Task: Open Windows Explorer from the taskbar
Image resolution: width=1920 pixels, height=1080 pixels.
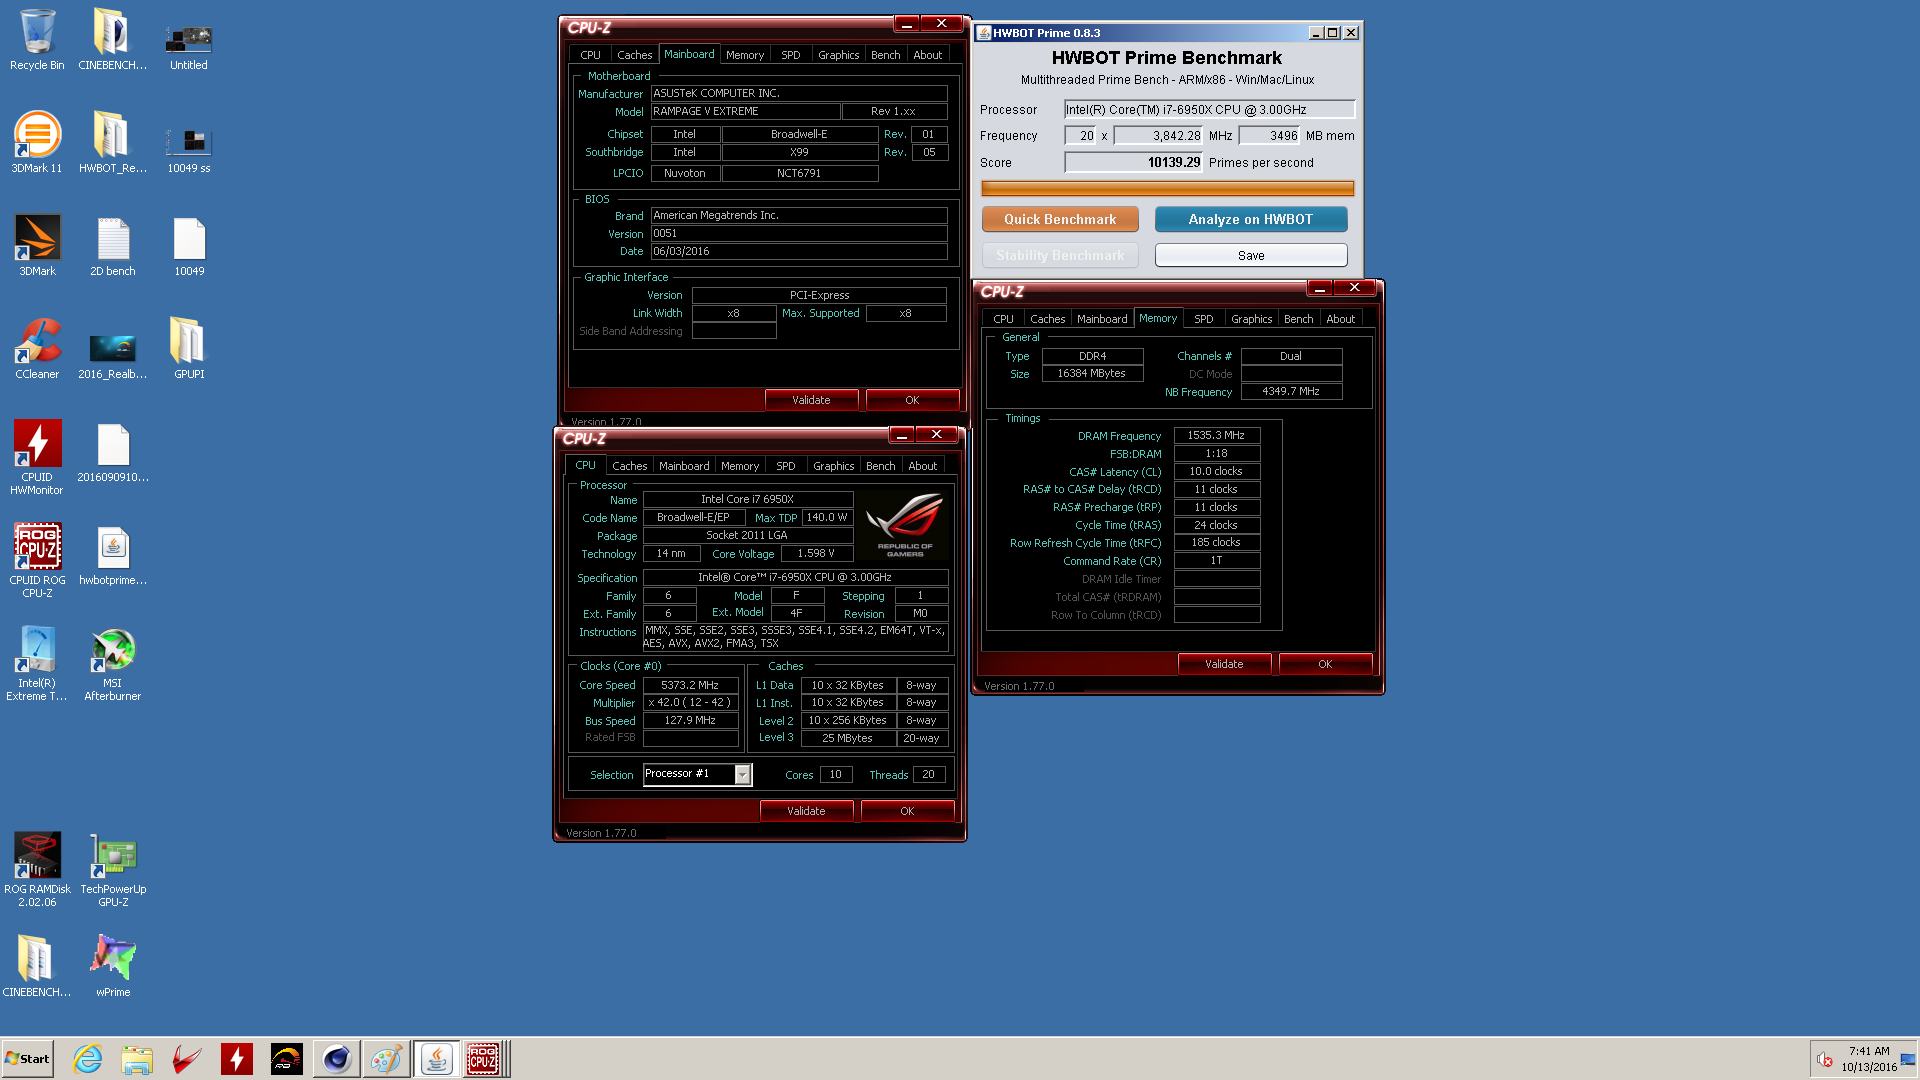Action: [137, 1059]
